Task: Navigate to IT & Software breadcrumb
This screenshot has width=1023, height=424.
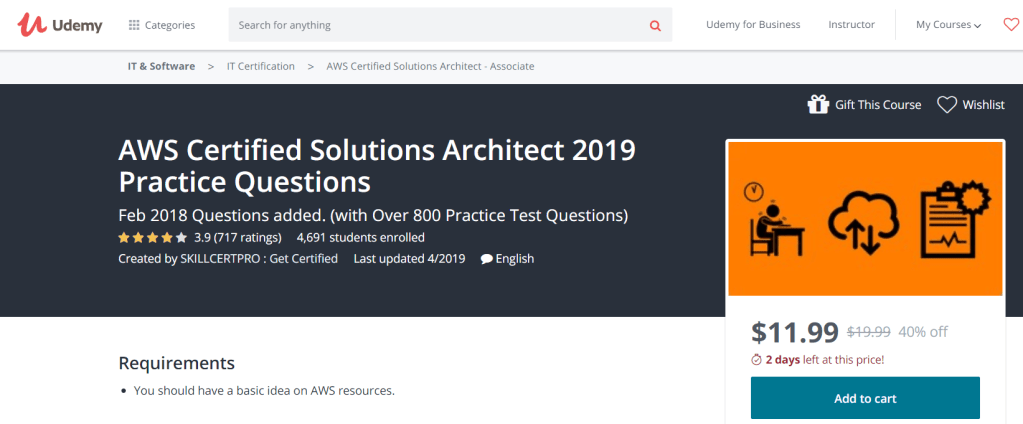Action: click(x=161, y=66)
